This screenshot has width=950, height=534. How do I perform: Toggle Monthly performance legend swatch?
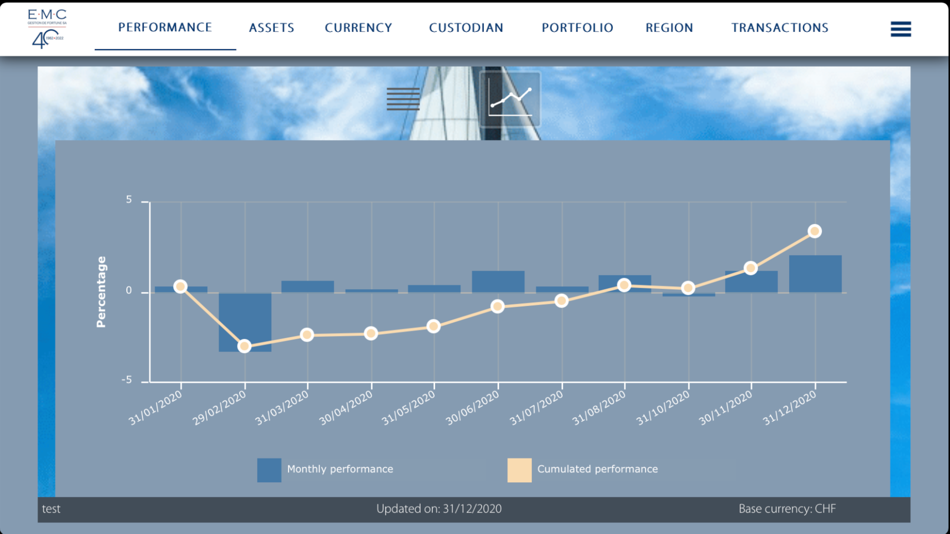pos(269,470)
